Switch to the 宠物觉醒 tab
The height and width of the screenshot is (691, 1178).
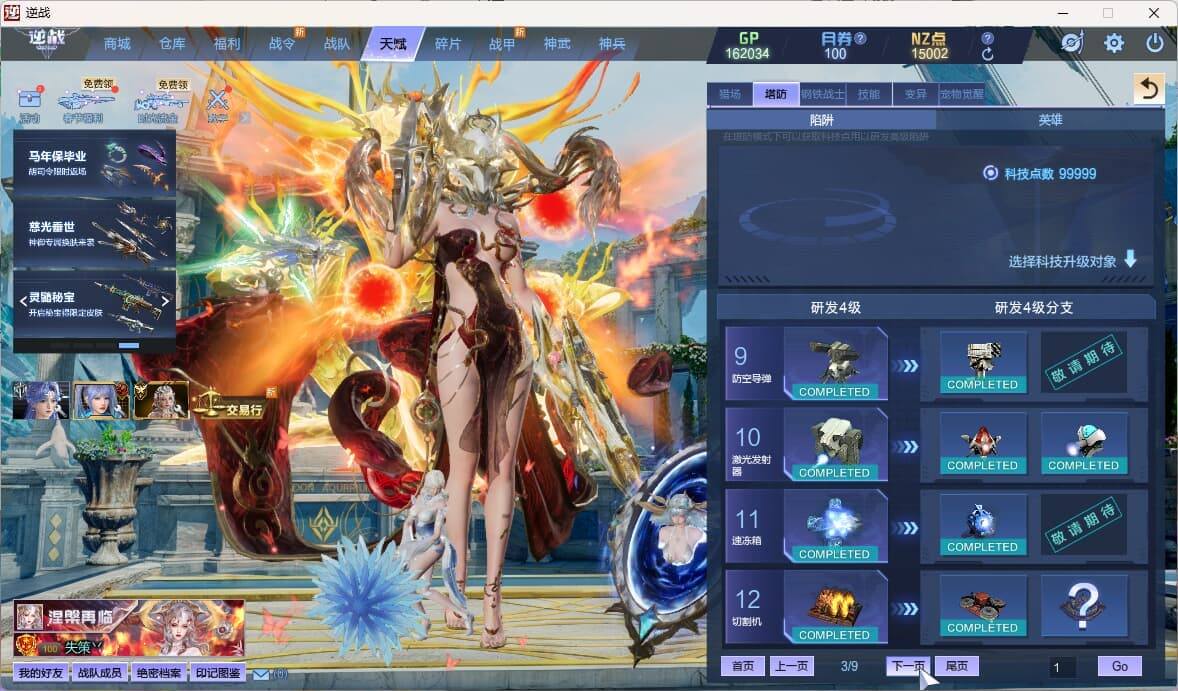[x=962, y=94]
